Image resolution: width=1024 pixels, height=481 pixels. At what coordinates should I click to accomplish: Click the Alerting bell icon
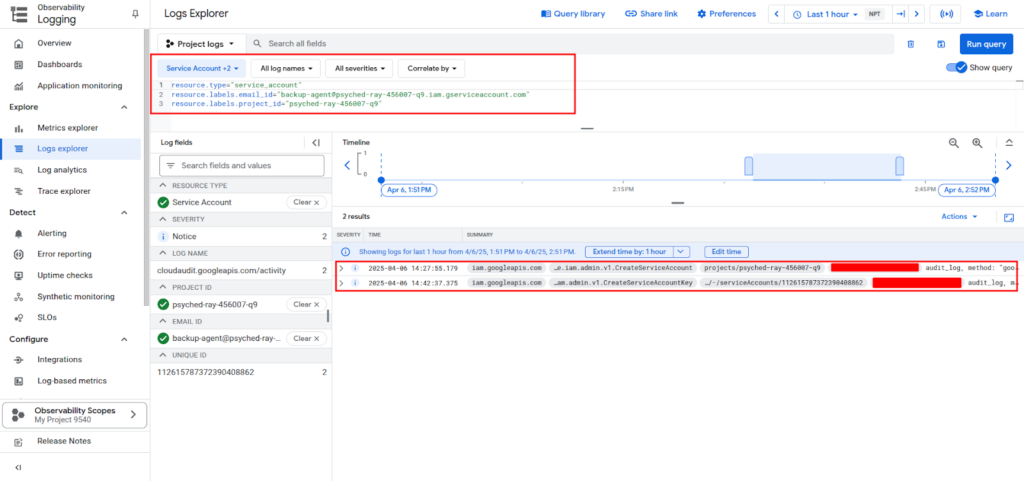pyautogui.click(x=19, y=233)
